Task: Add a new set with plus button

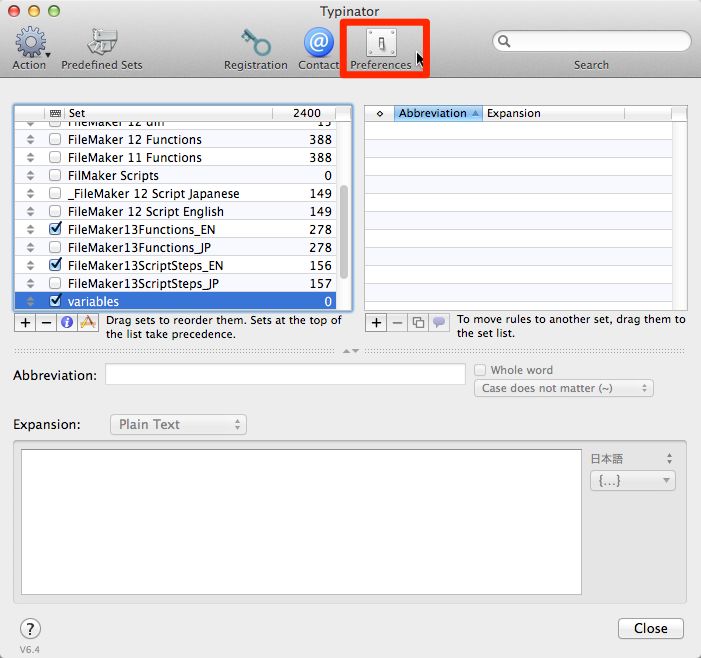Action: (25, 322)
